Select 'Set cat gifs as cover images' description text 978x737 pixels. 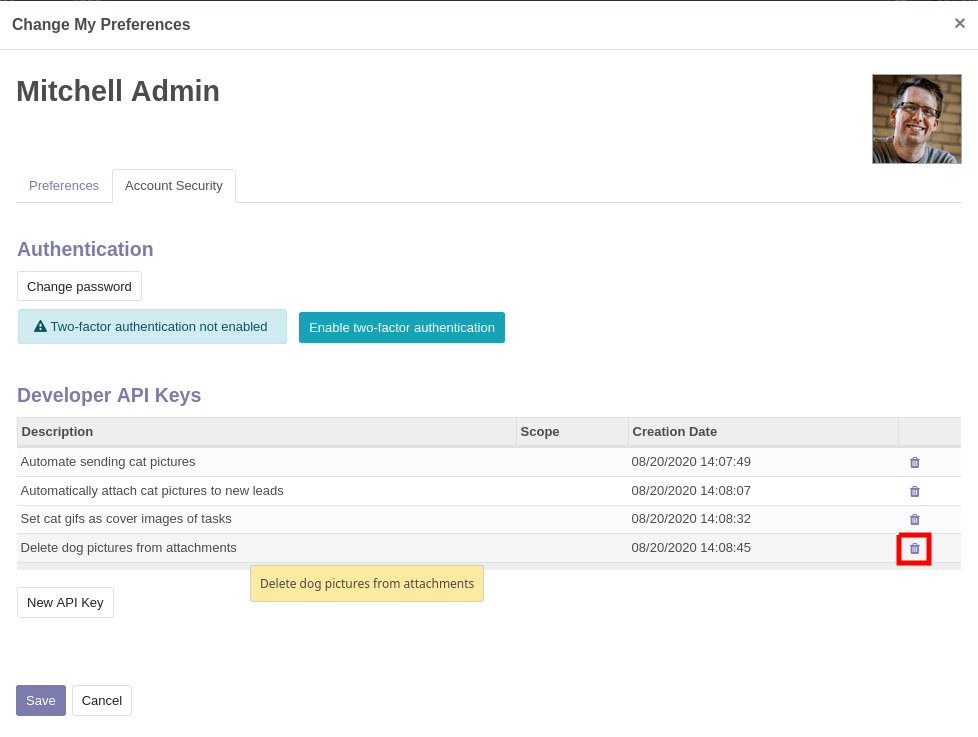click(x=126, y=519)
